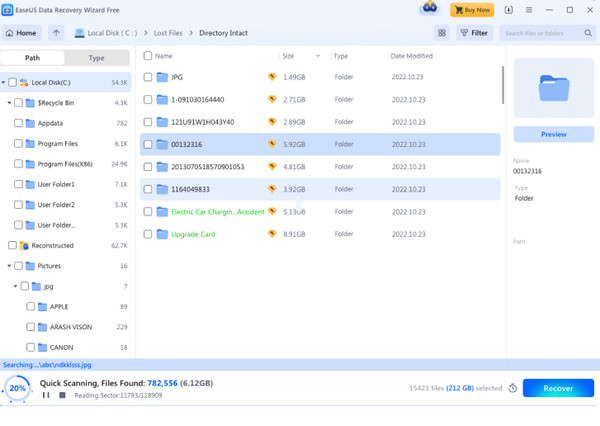Viewport: 600px width, 426px height.
Task: Open the hamburger menu in title bar
Action: click(x=529, y=10)
